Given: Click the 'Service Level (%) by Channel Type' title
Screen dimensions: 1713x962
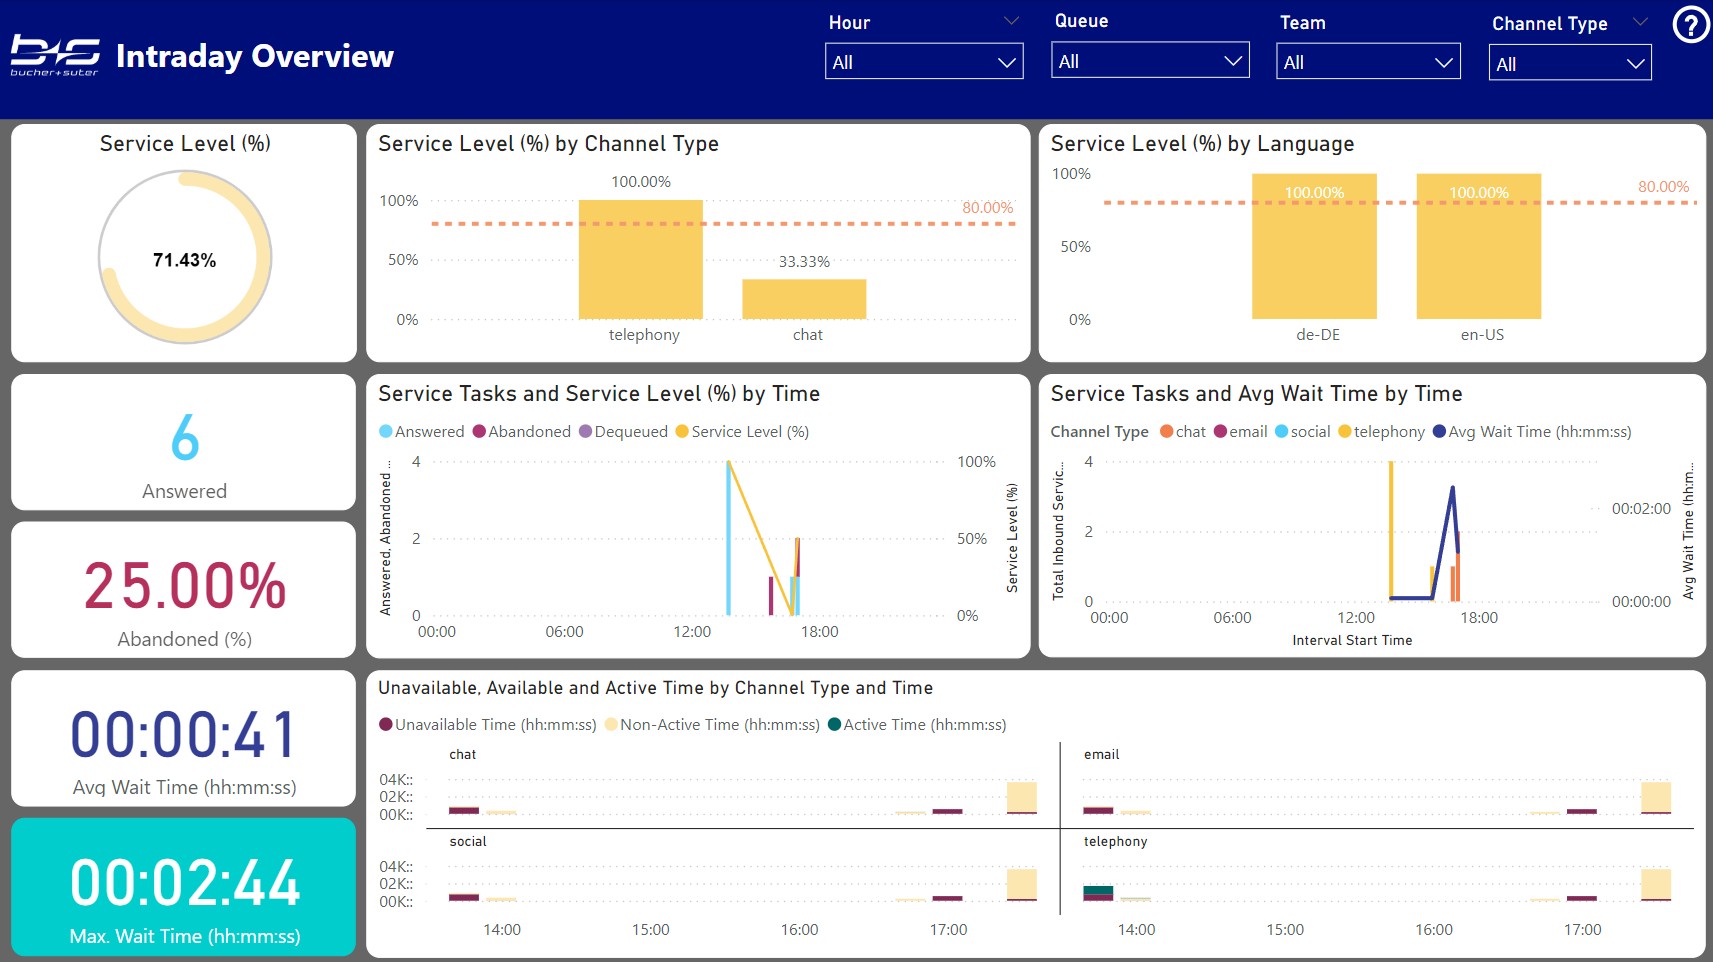Looking at the screenshot, I should coord(548,144).
